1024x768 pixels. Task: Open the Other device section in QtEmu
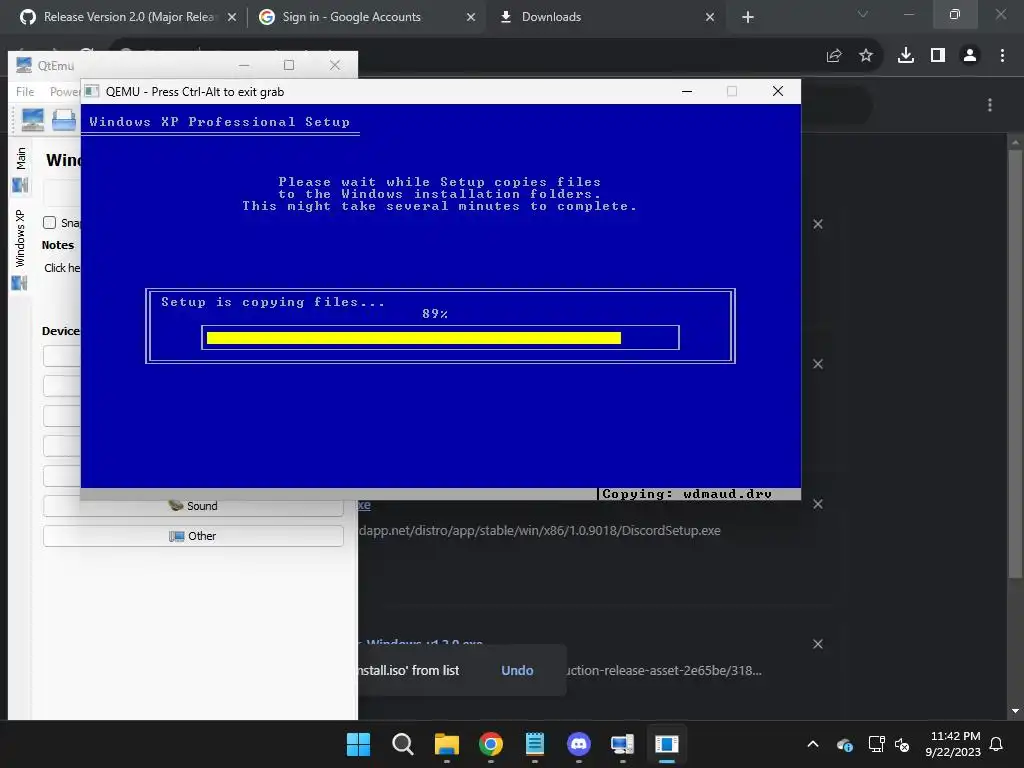(x=193, y=536)
